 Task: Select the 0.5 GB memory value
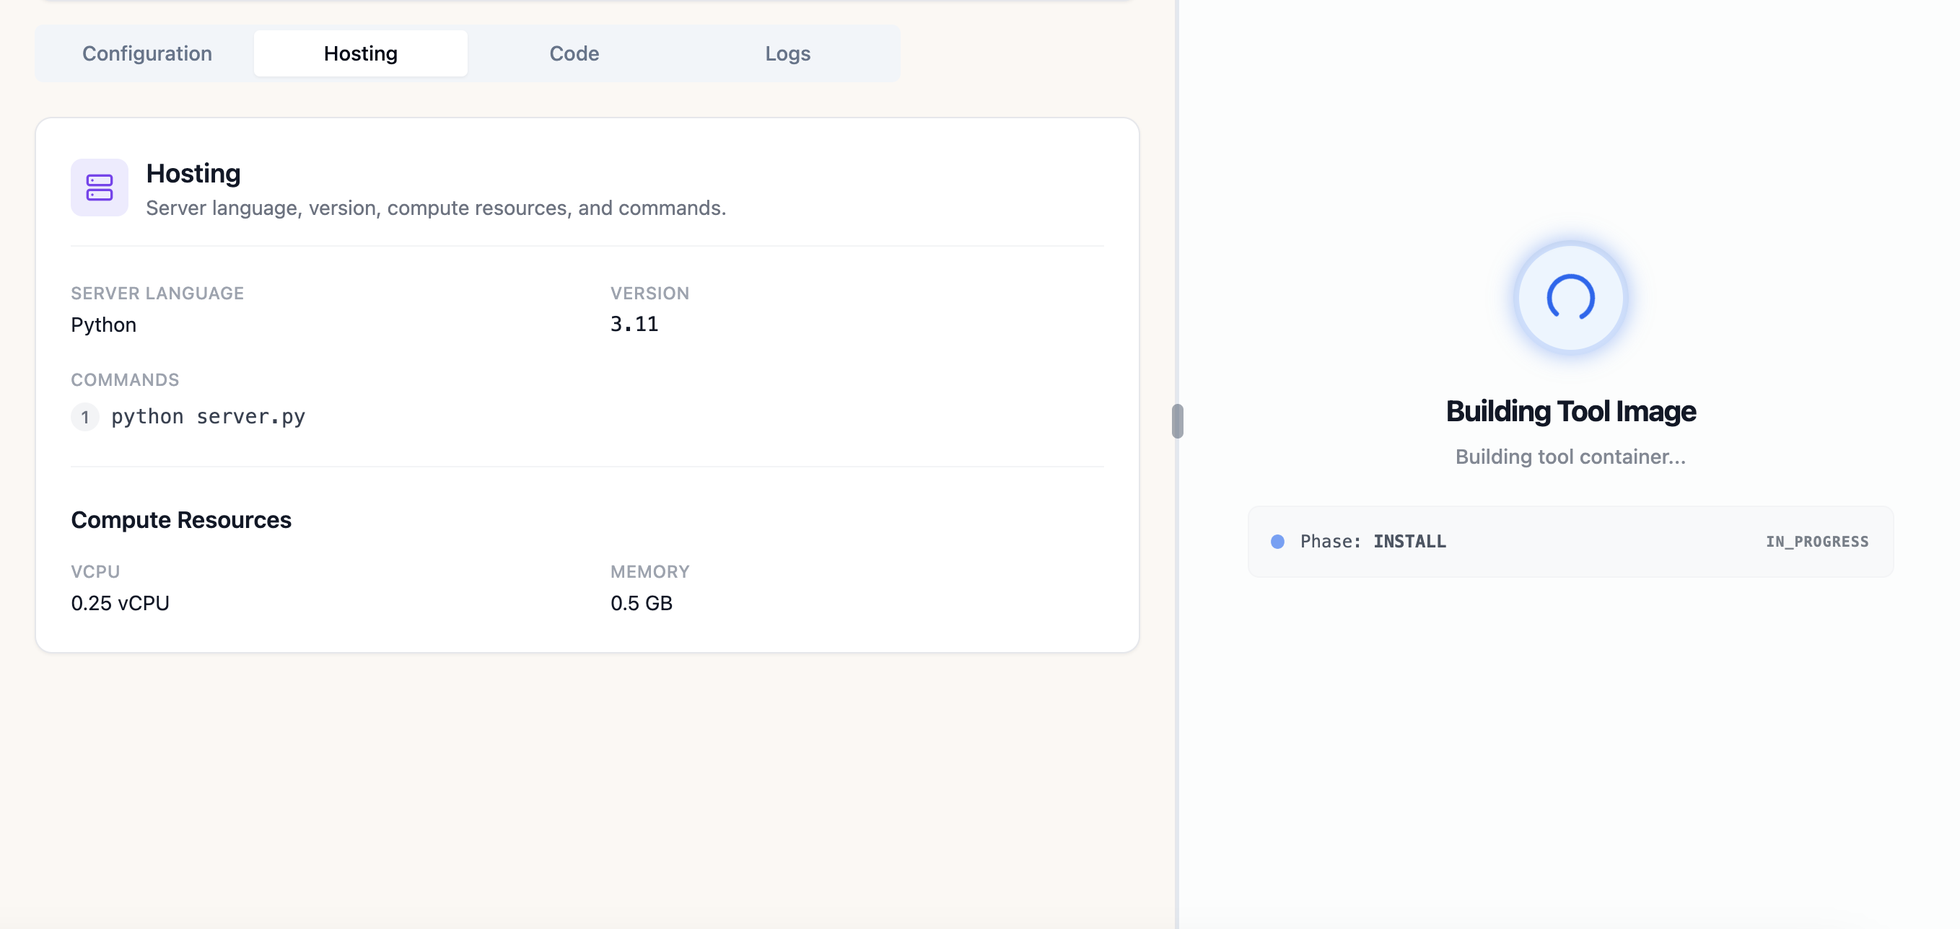[642, 603]
